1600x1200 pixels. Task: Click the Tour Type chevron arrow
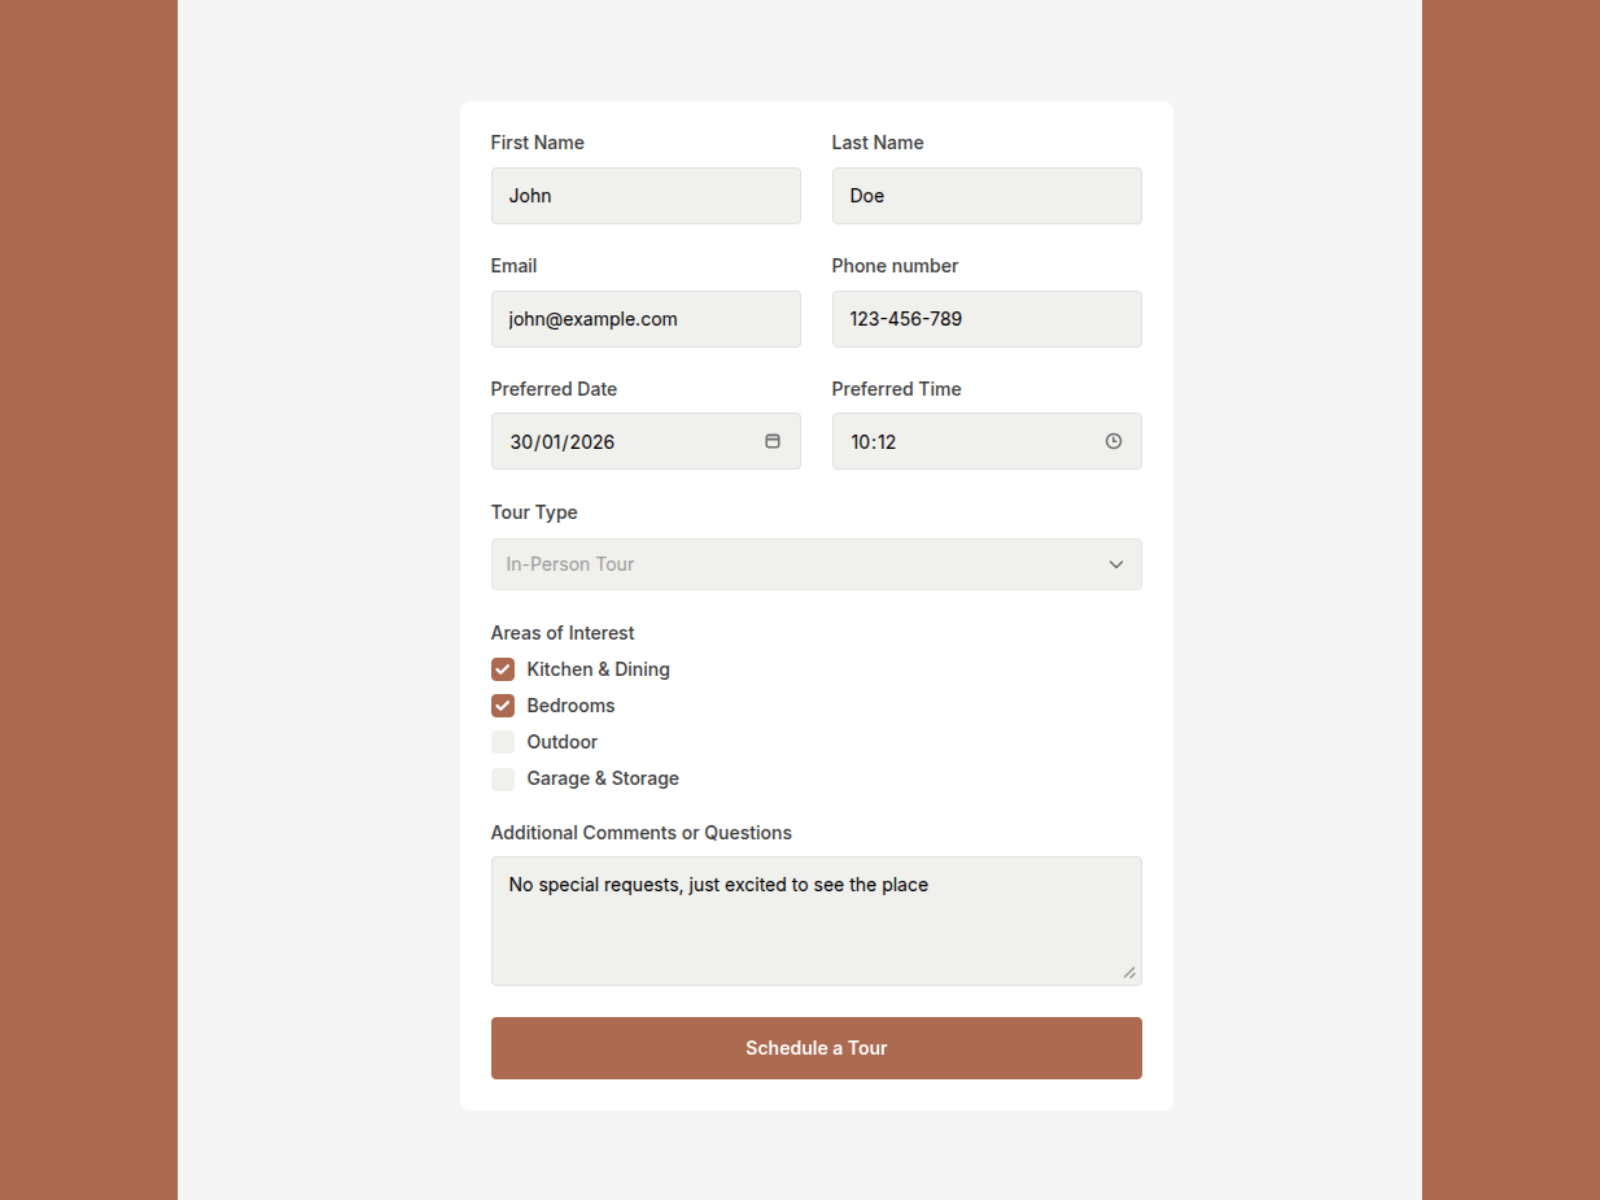[1116, 564]
